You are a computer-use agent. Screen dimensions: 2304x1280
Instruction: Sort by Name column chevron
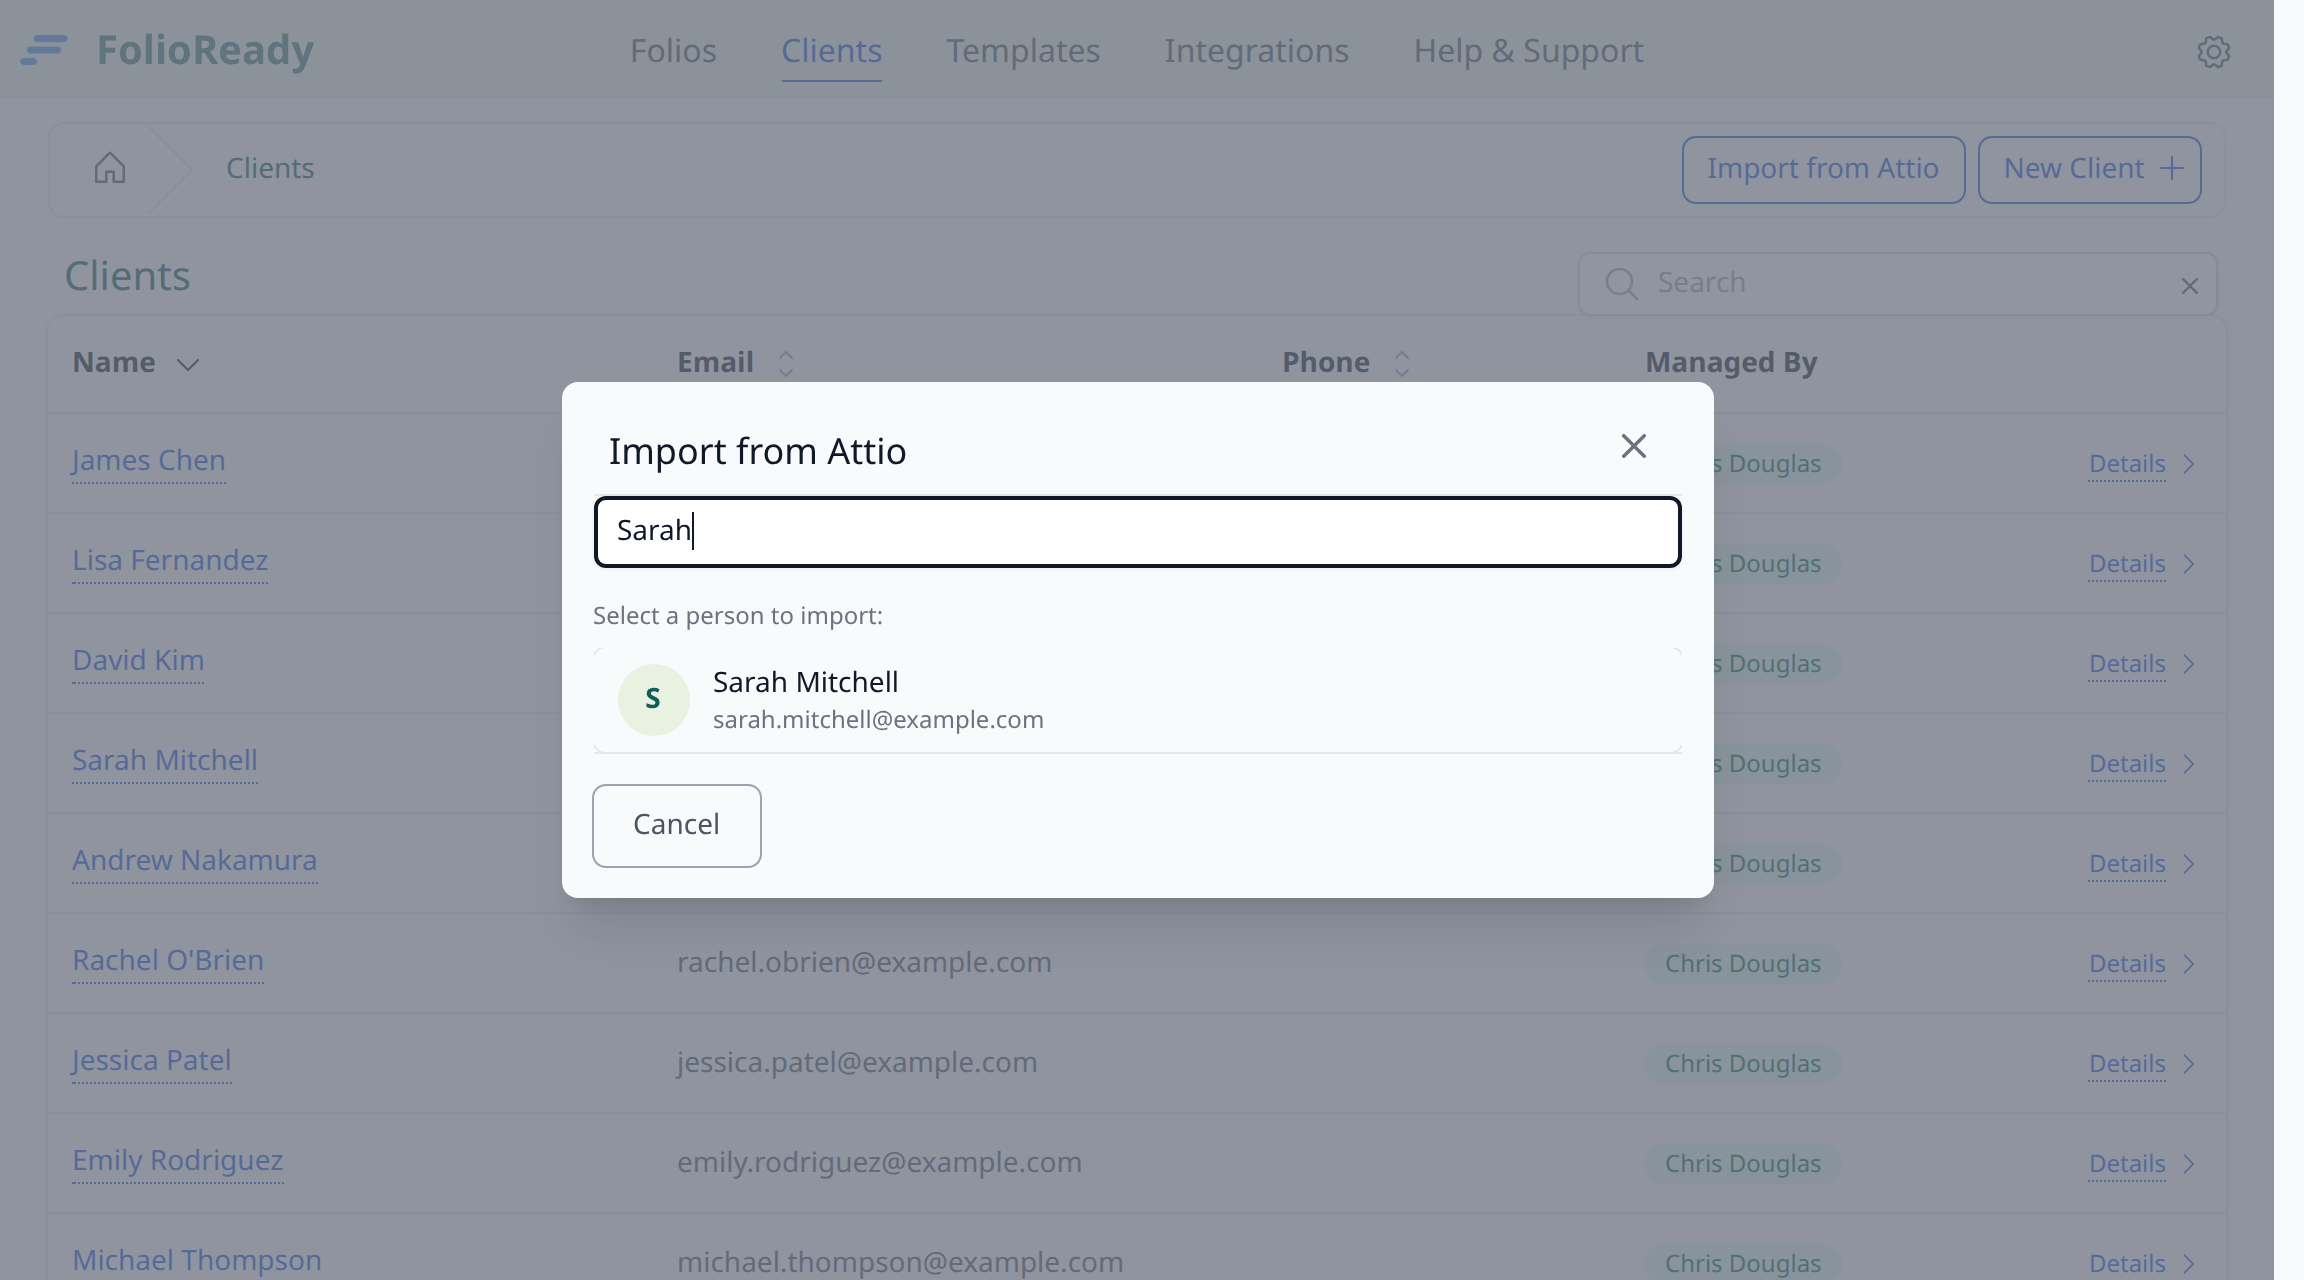[x=188, y=364]
